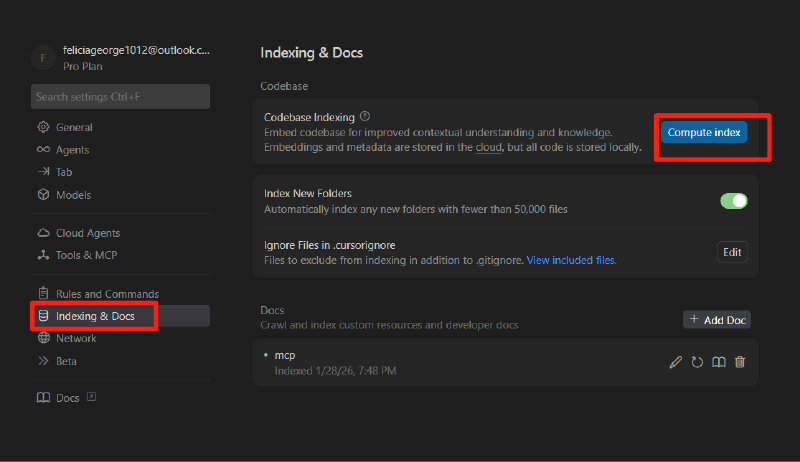This screenshot has height=462, width=800.
Task: Open the book icon for mcp doc
Action: tap(718, 362)
